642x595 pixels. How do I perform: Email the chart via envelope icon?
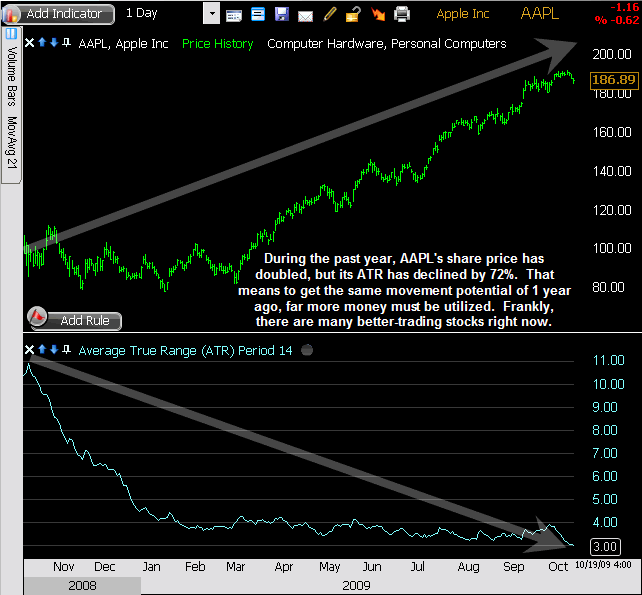[305, 16]
